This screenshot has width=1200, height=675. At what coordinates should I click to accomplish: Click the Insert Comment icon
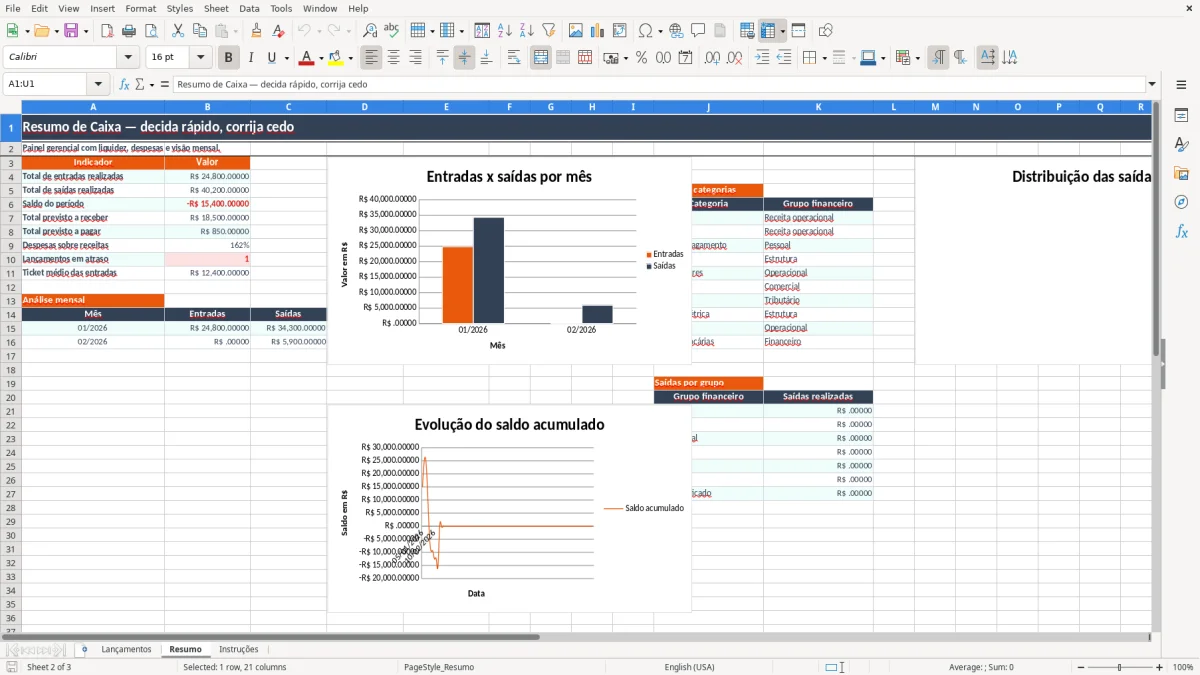[x=699, y=31]
